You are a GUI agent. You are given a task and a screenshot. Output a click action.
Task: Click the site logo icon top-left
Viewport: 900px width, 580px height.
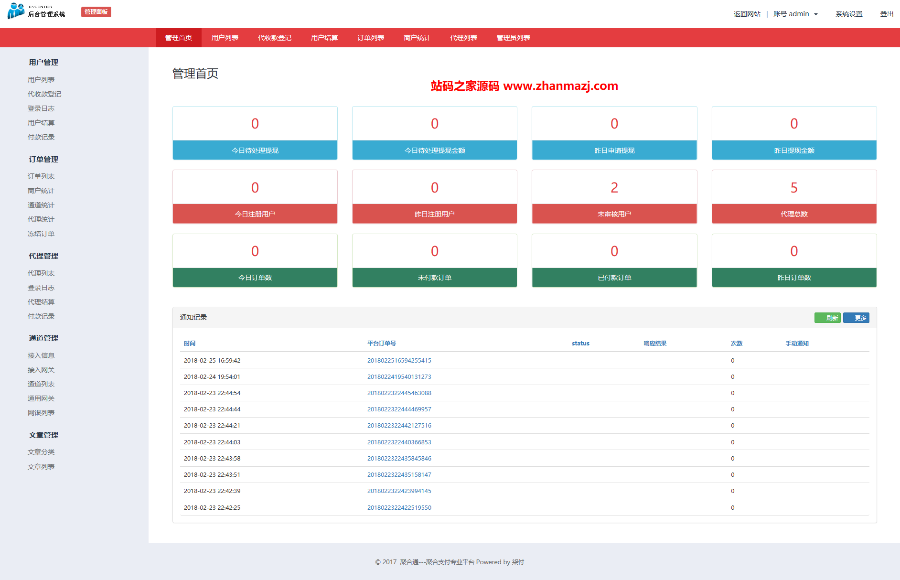pyautogui.click(x=14, y=11)
